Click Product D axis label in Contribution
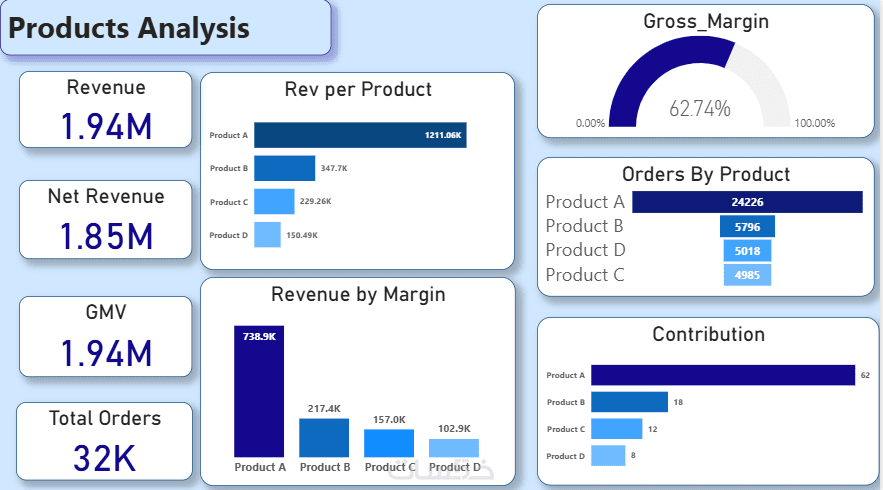This screenshot has height=490, width=883. pos(565,456)
